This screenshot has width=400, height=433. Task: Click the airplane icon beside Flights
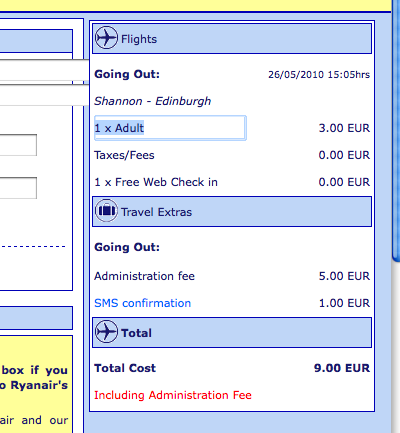tap(106, 38)
